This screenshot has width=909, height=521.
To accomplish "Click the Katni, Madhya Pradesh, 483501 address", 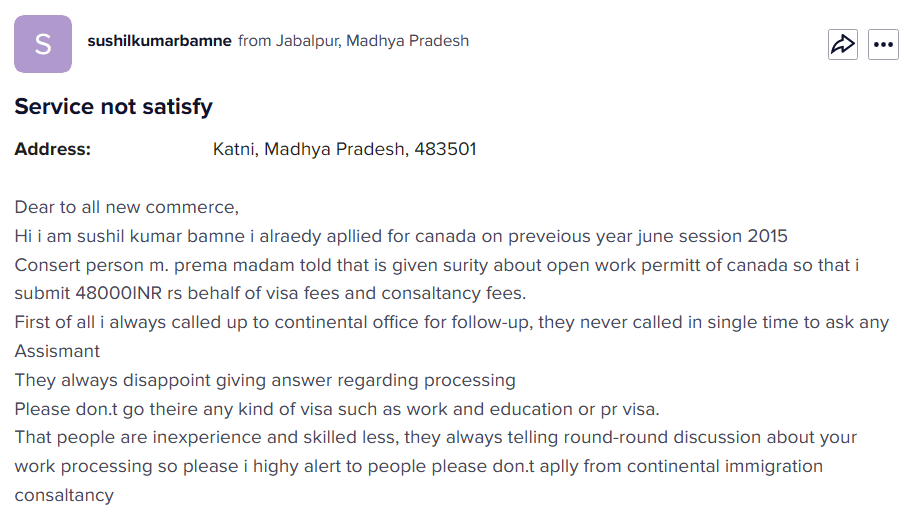I will tap(344, 149).
